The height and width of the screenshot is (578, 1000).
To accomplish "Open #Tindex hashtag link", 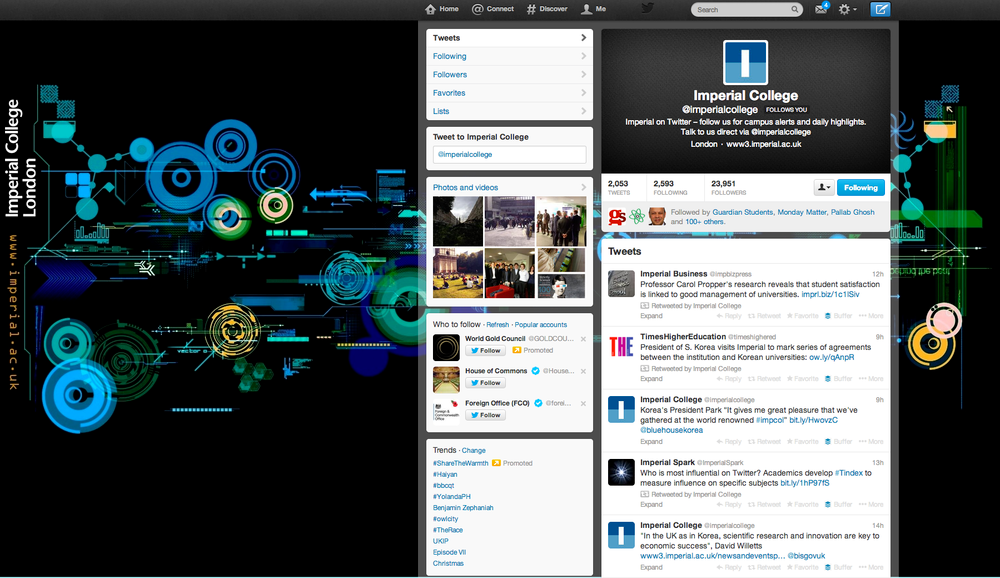I will pos(848,473).
